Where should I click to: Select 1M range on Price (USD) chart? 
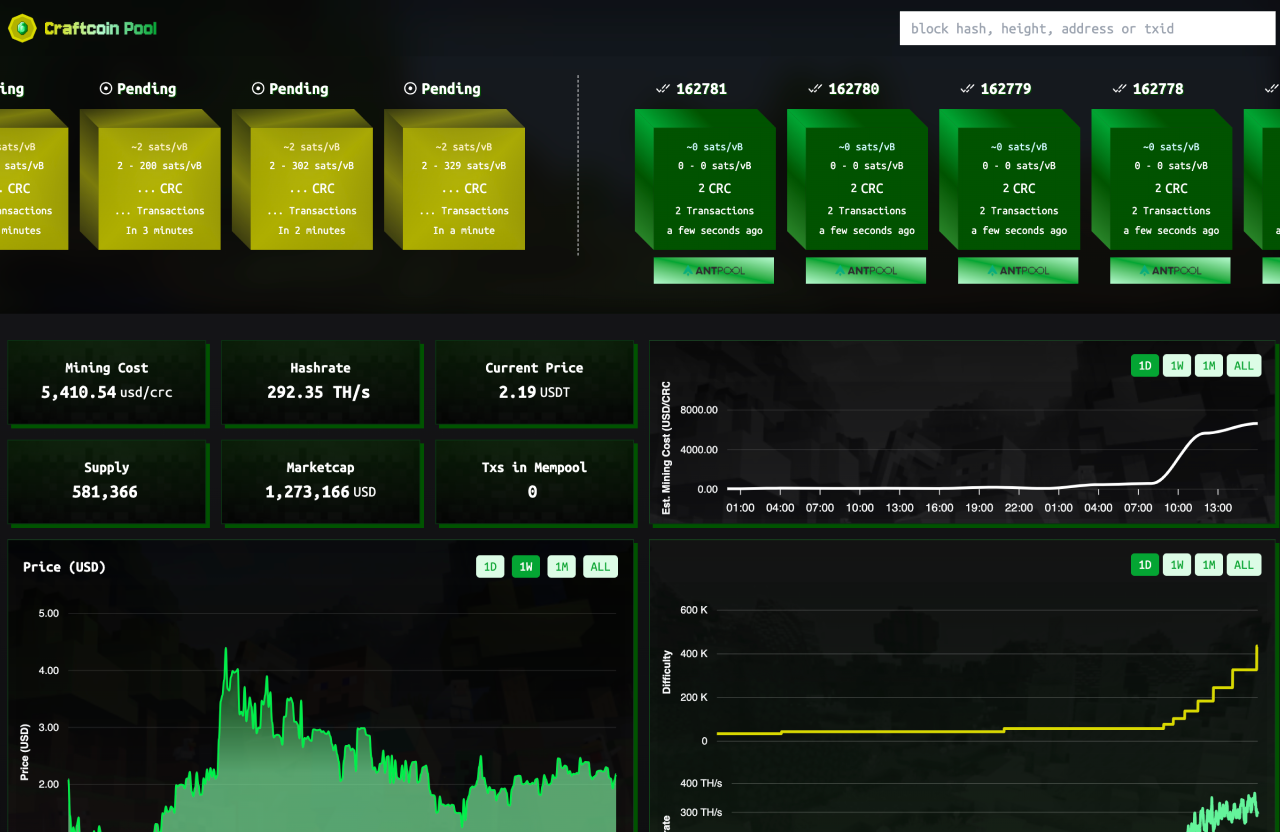(x=561, y=567)
